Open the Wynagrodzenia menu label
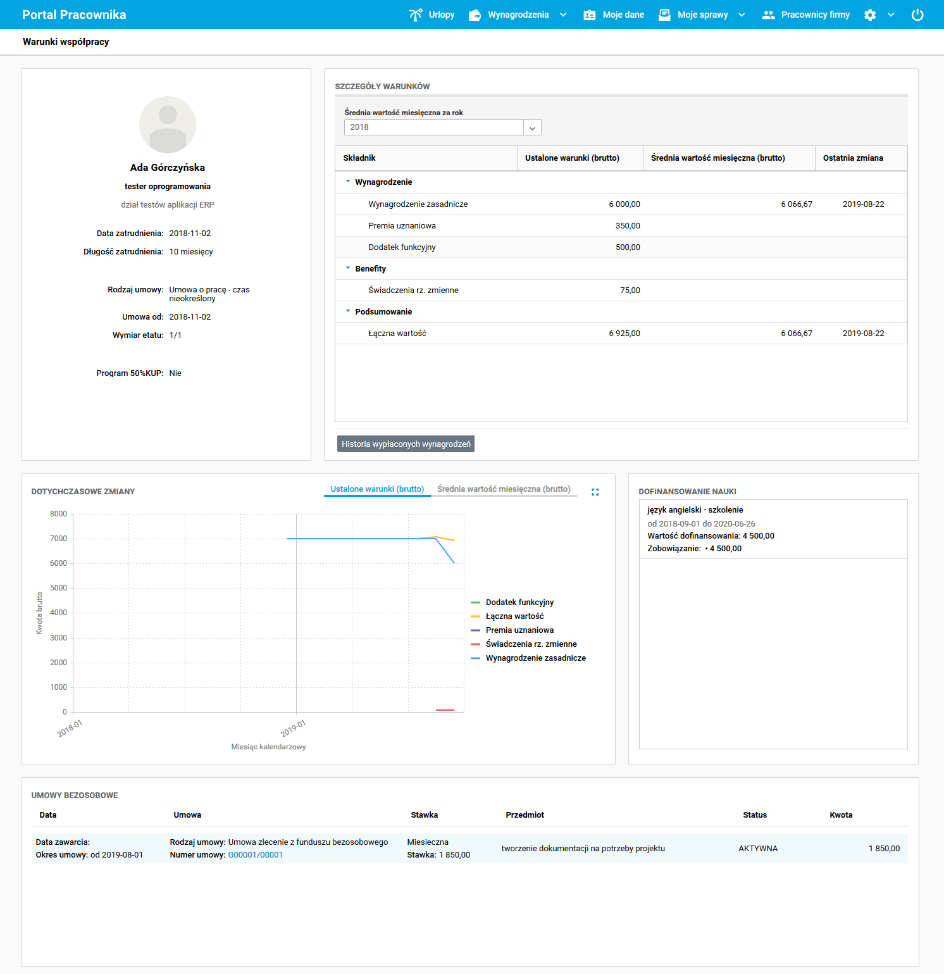This screenshot has width=944, height=974. pos(518,15)
